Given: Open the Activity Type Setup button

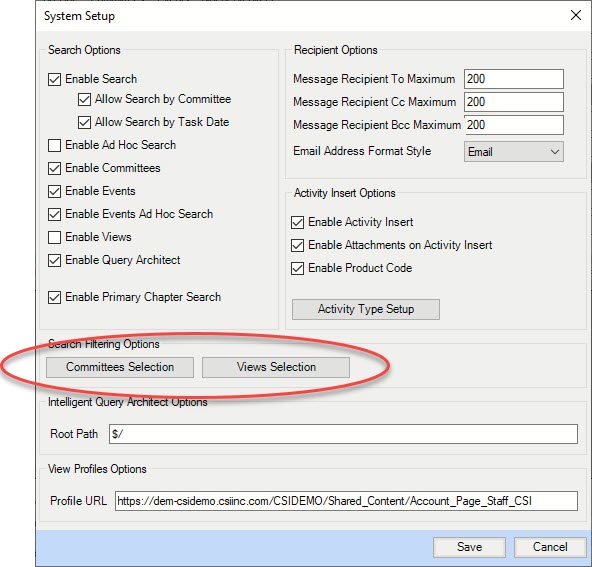Looking at the screenshot, I should click(365, 309).
